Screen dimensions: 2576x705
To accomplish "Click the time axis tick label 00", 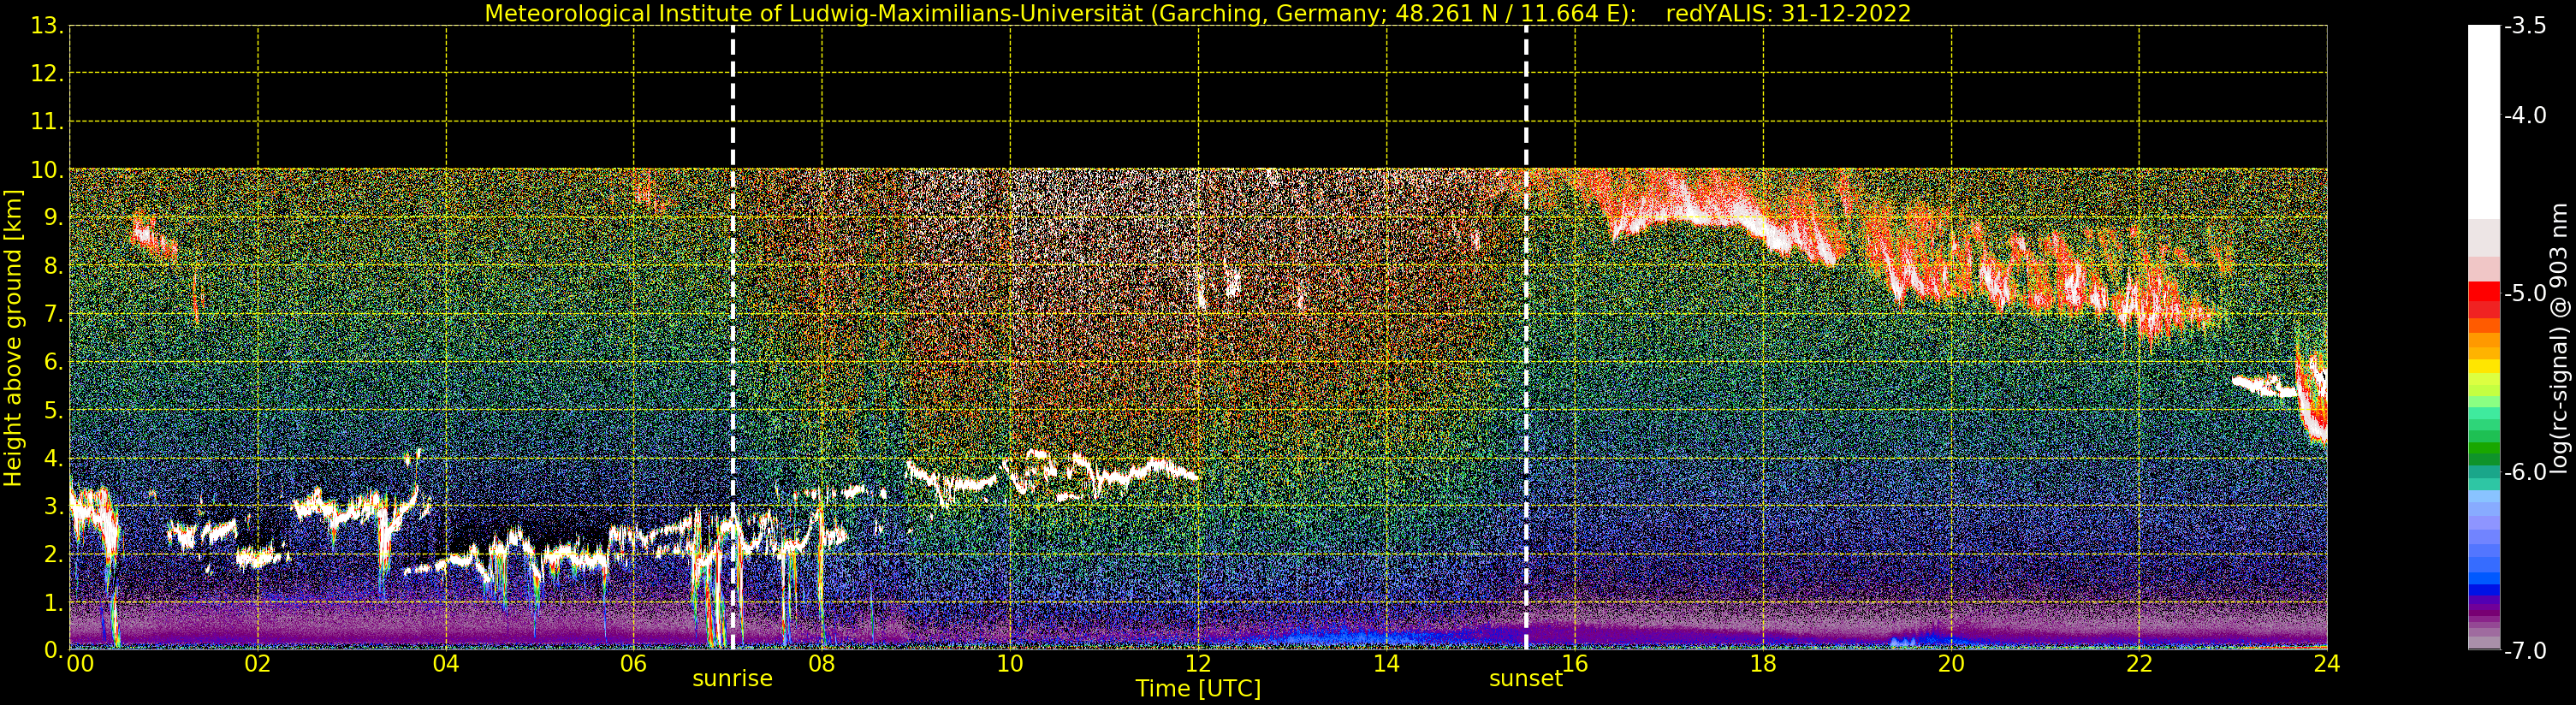I will pos(80,664).
